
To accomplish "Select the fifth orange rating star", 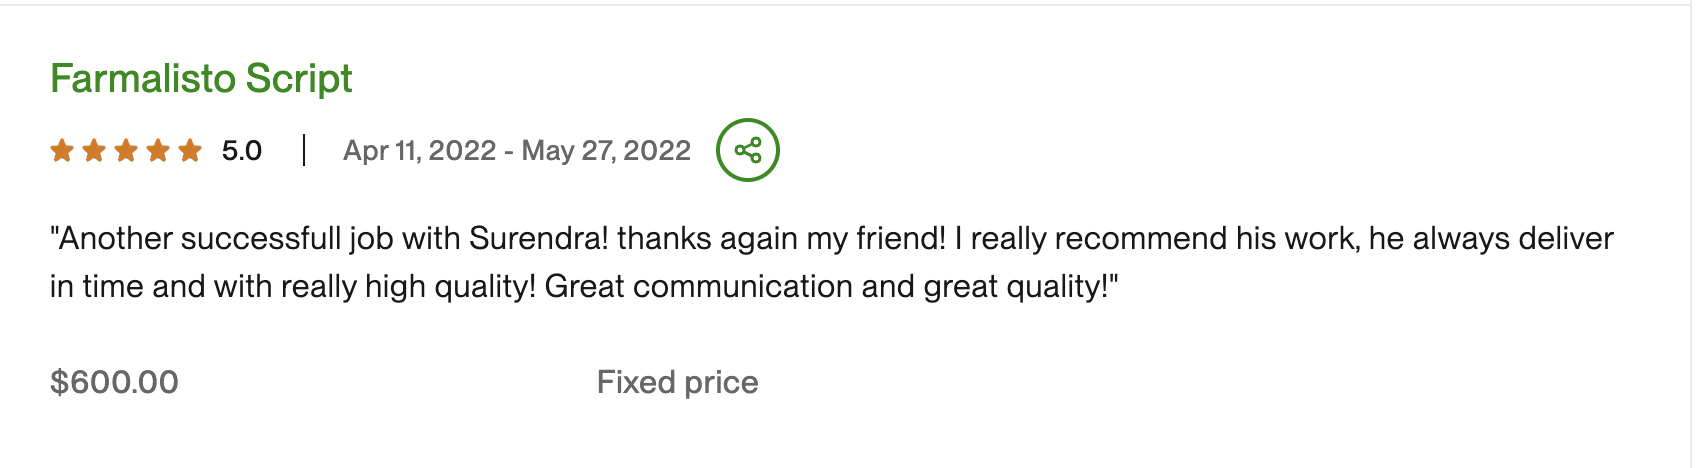I will [x=190, y=151].
